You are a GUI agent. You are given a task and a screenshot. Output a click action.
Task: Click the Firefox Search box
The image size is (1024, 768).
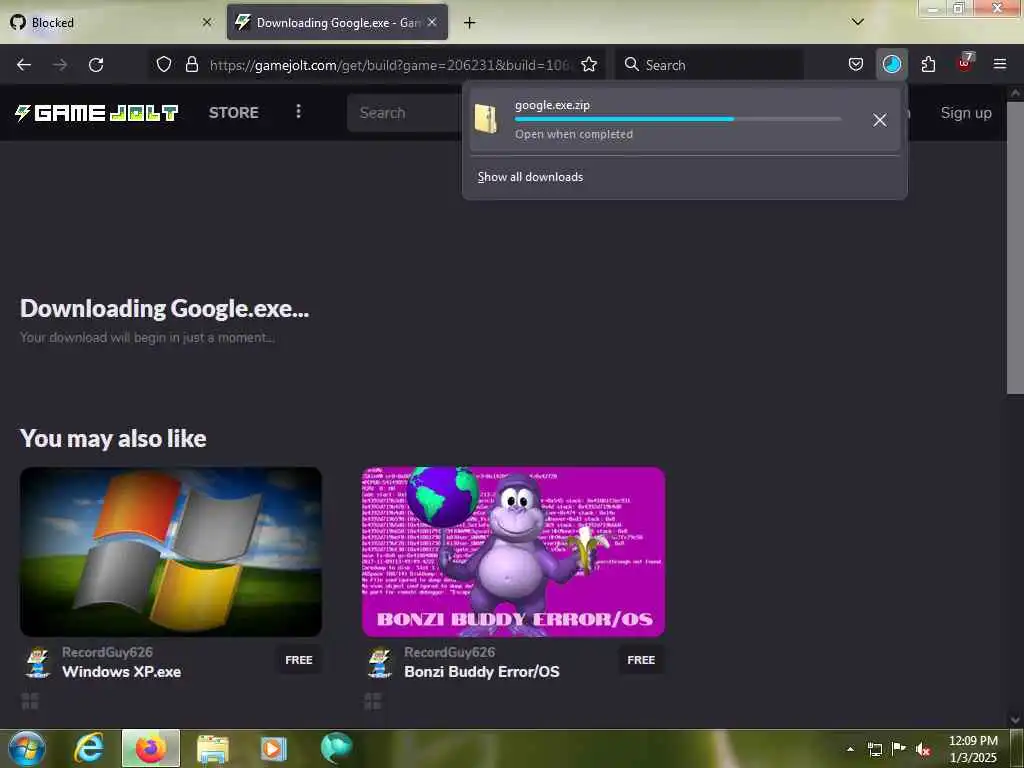pyautogui.click(x=709, y=65)
